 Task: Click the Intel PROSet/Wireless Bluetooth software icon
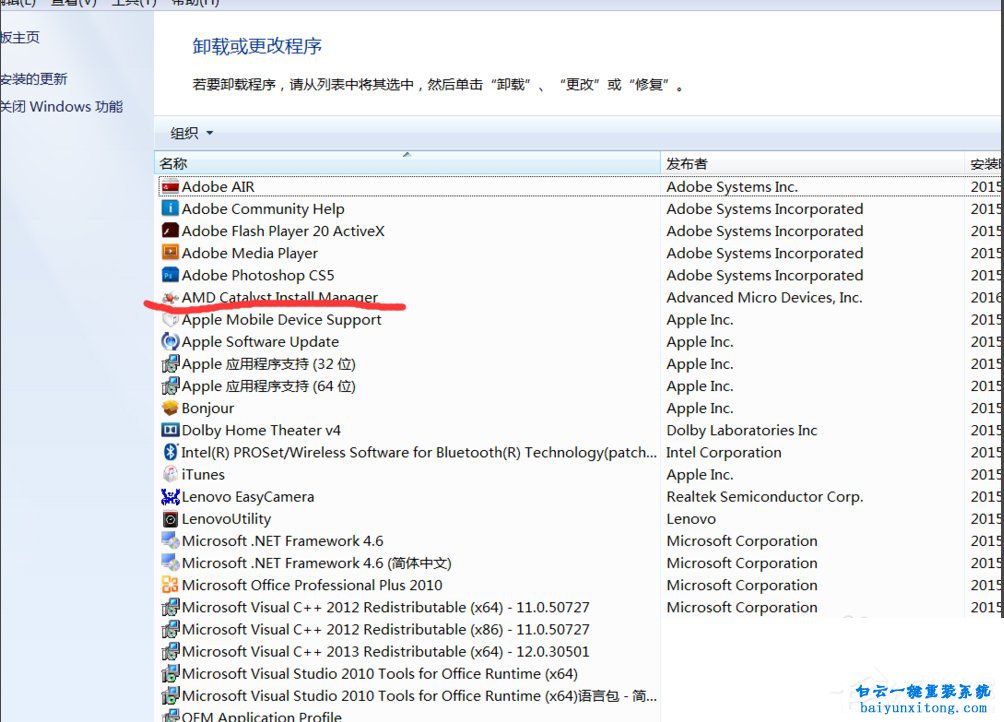click(171, 452)
